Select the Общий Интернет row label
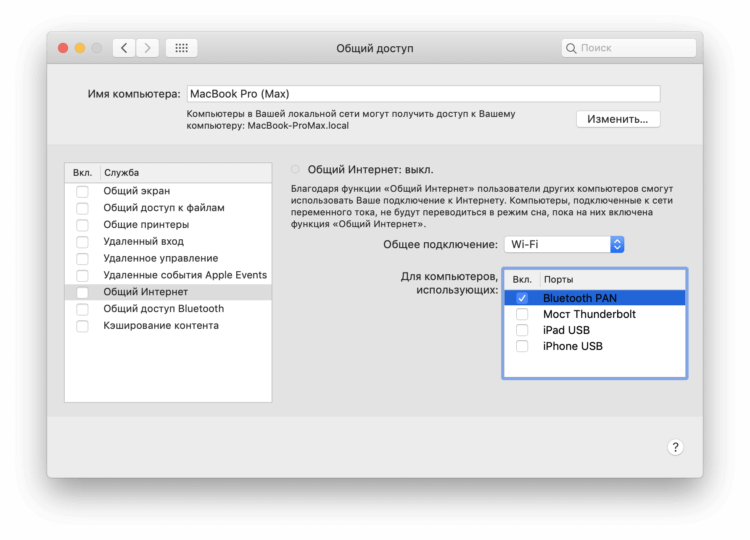750x540 pixels. 145,292
